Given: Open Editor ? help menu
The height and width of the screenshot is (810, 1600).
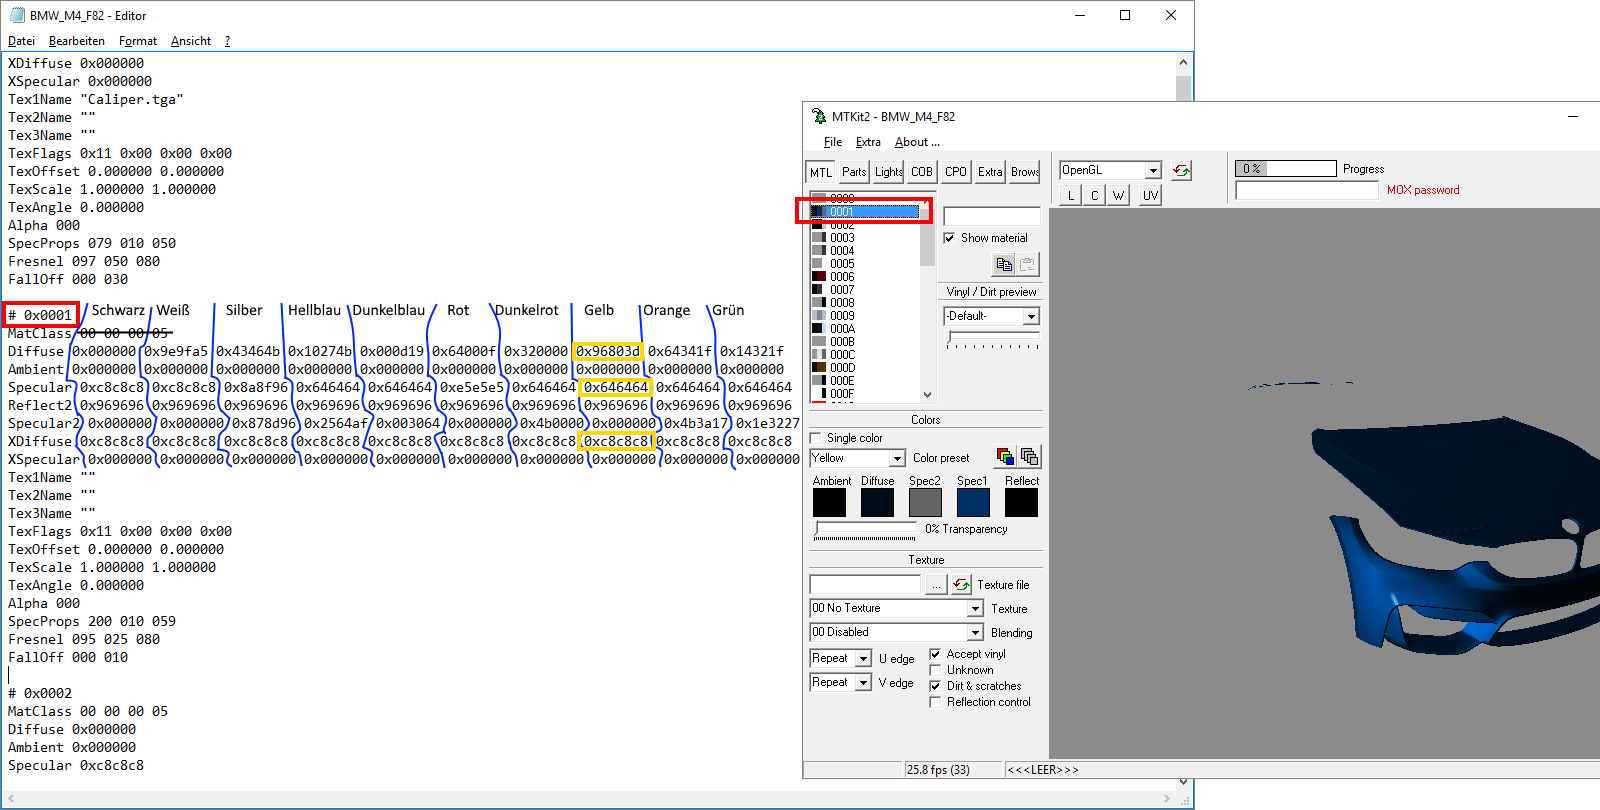Looking at the screenshot, I should [x=227, y=41].
